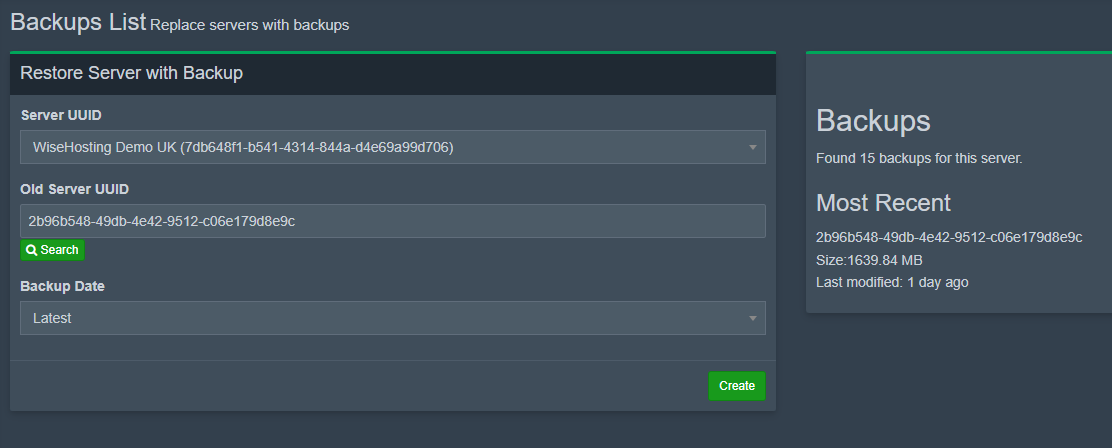Screen dimensions: 1112x448
Task: Click the Most Recent heading
Action: [883, 203]
